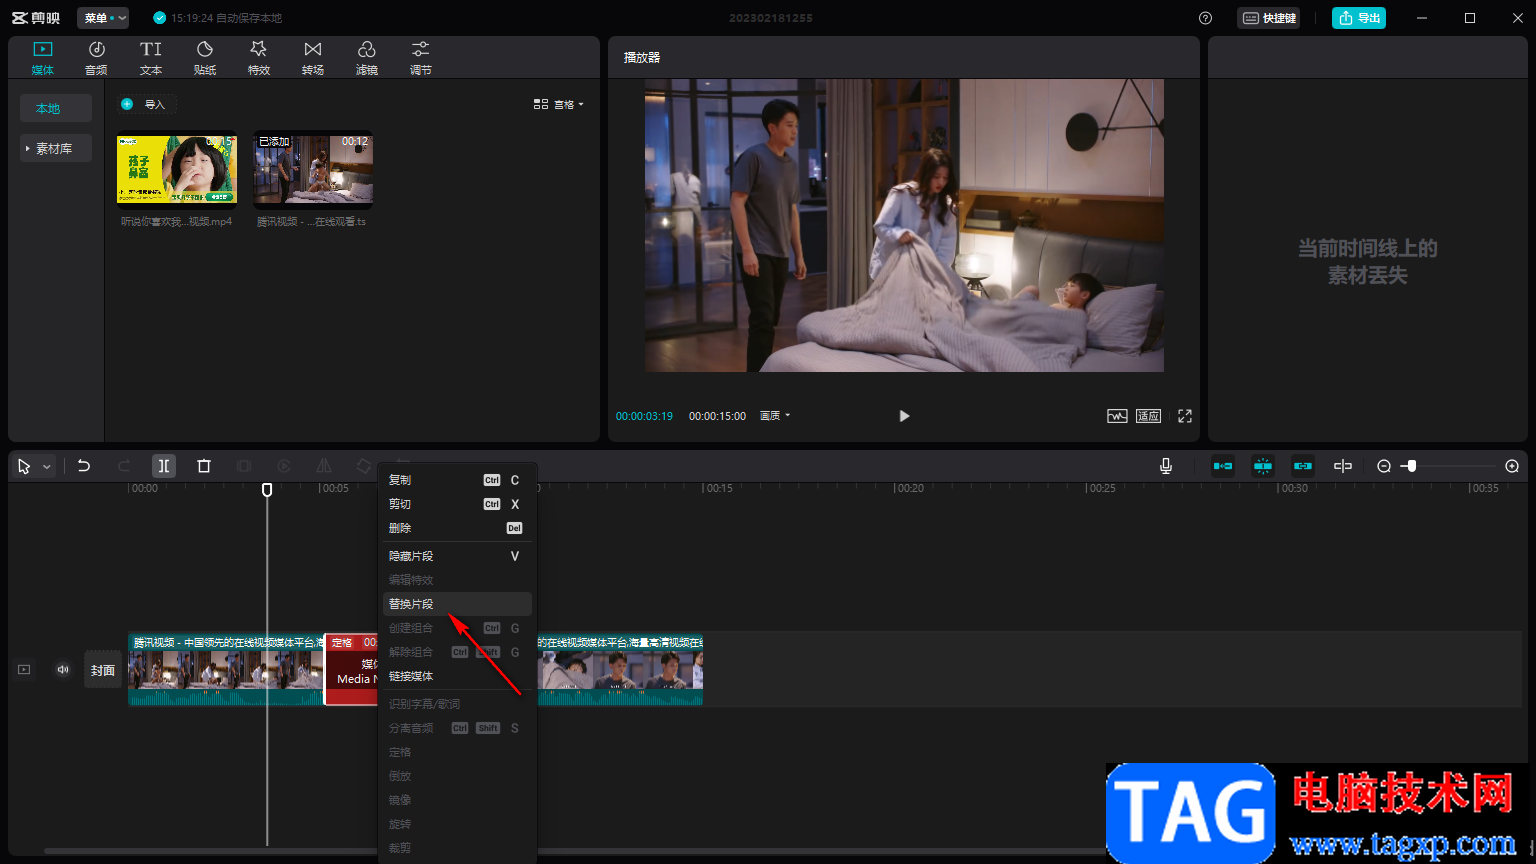Choose 复制 from the context menu
1536x864 pixels.
(455, 480)
